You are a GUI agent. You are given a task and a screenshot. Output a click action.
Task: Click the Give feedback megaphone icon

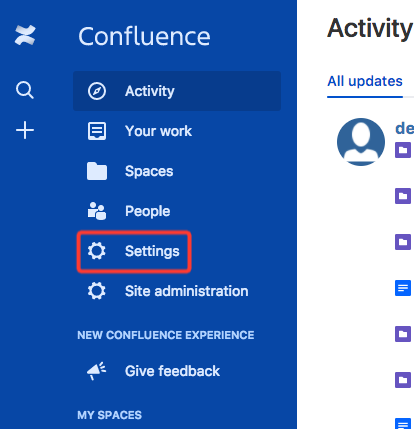tap(97, 371)
